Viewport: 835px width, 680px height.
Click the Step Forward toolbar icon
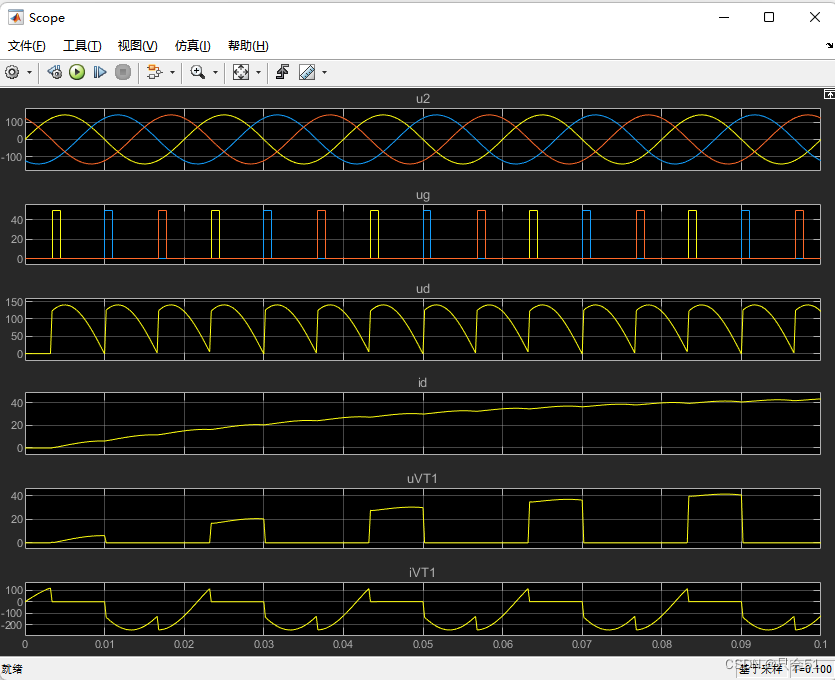coord(100,72)
